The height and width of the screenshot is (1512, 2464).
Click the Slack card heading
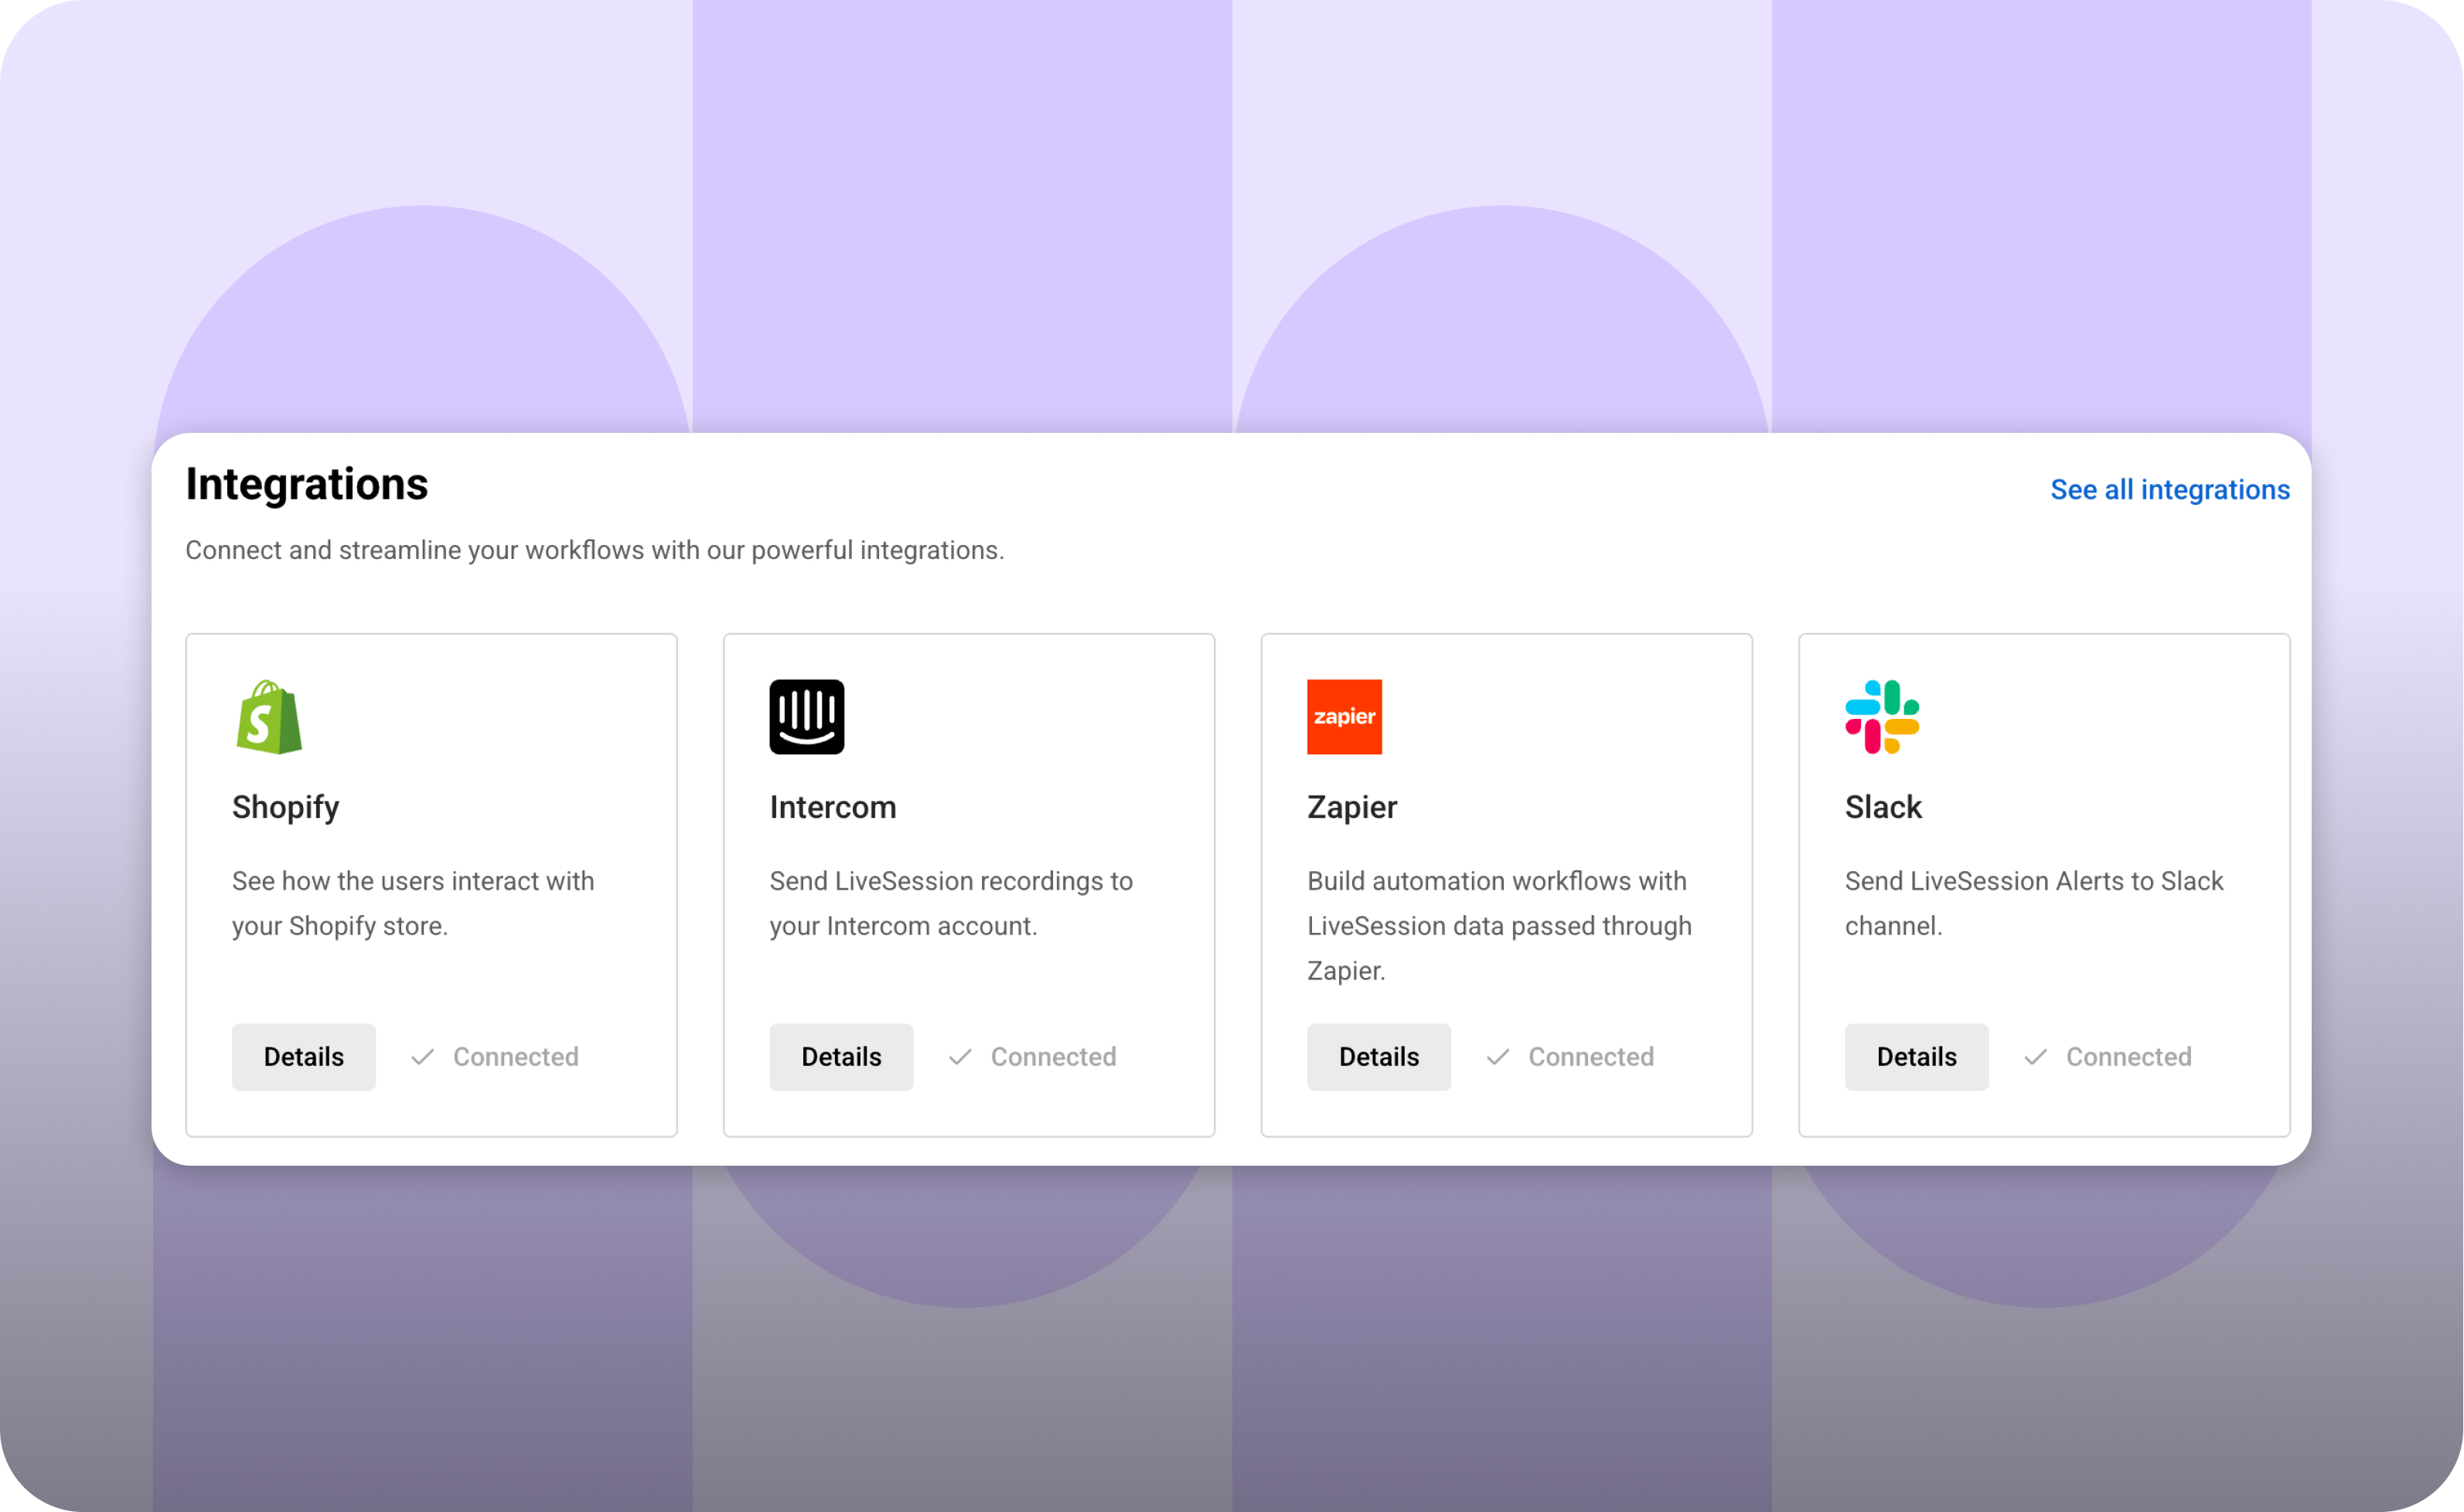click(1882, 807)
